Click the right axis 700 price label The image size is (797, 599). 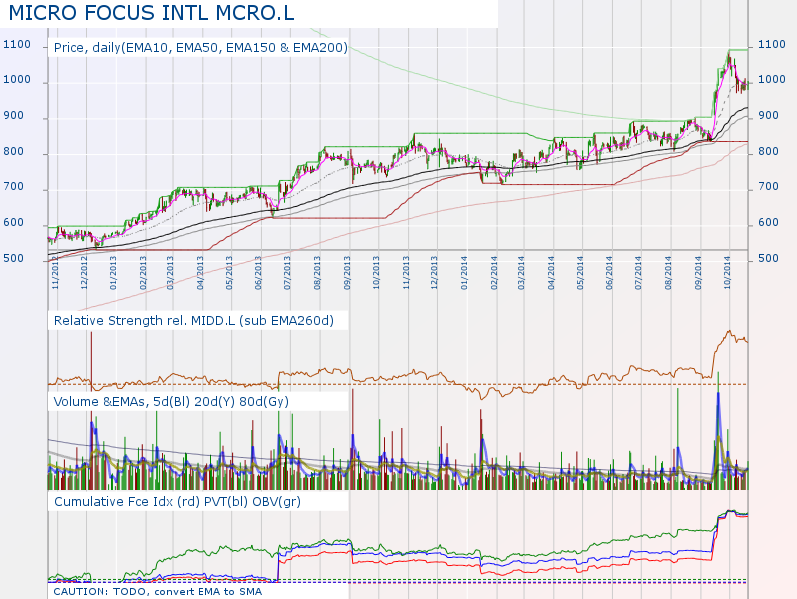tap(769, 187)
